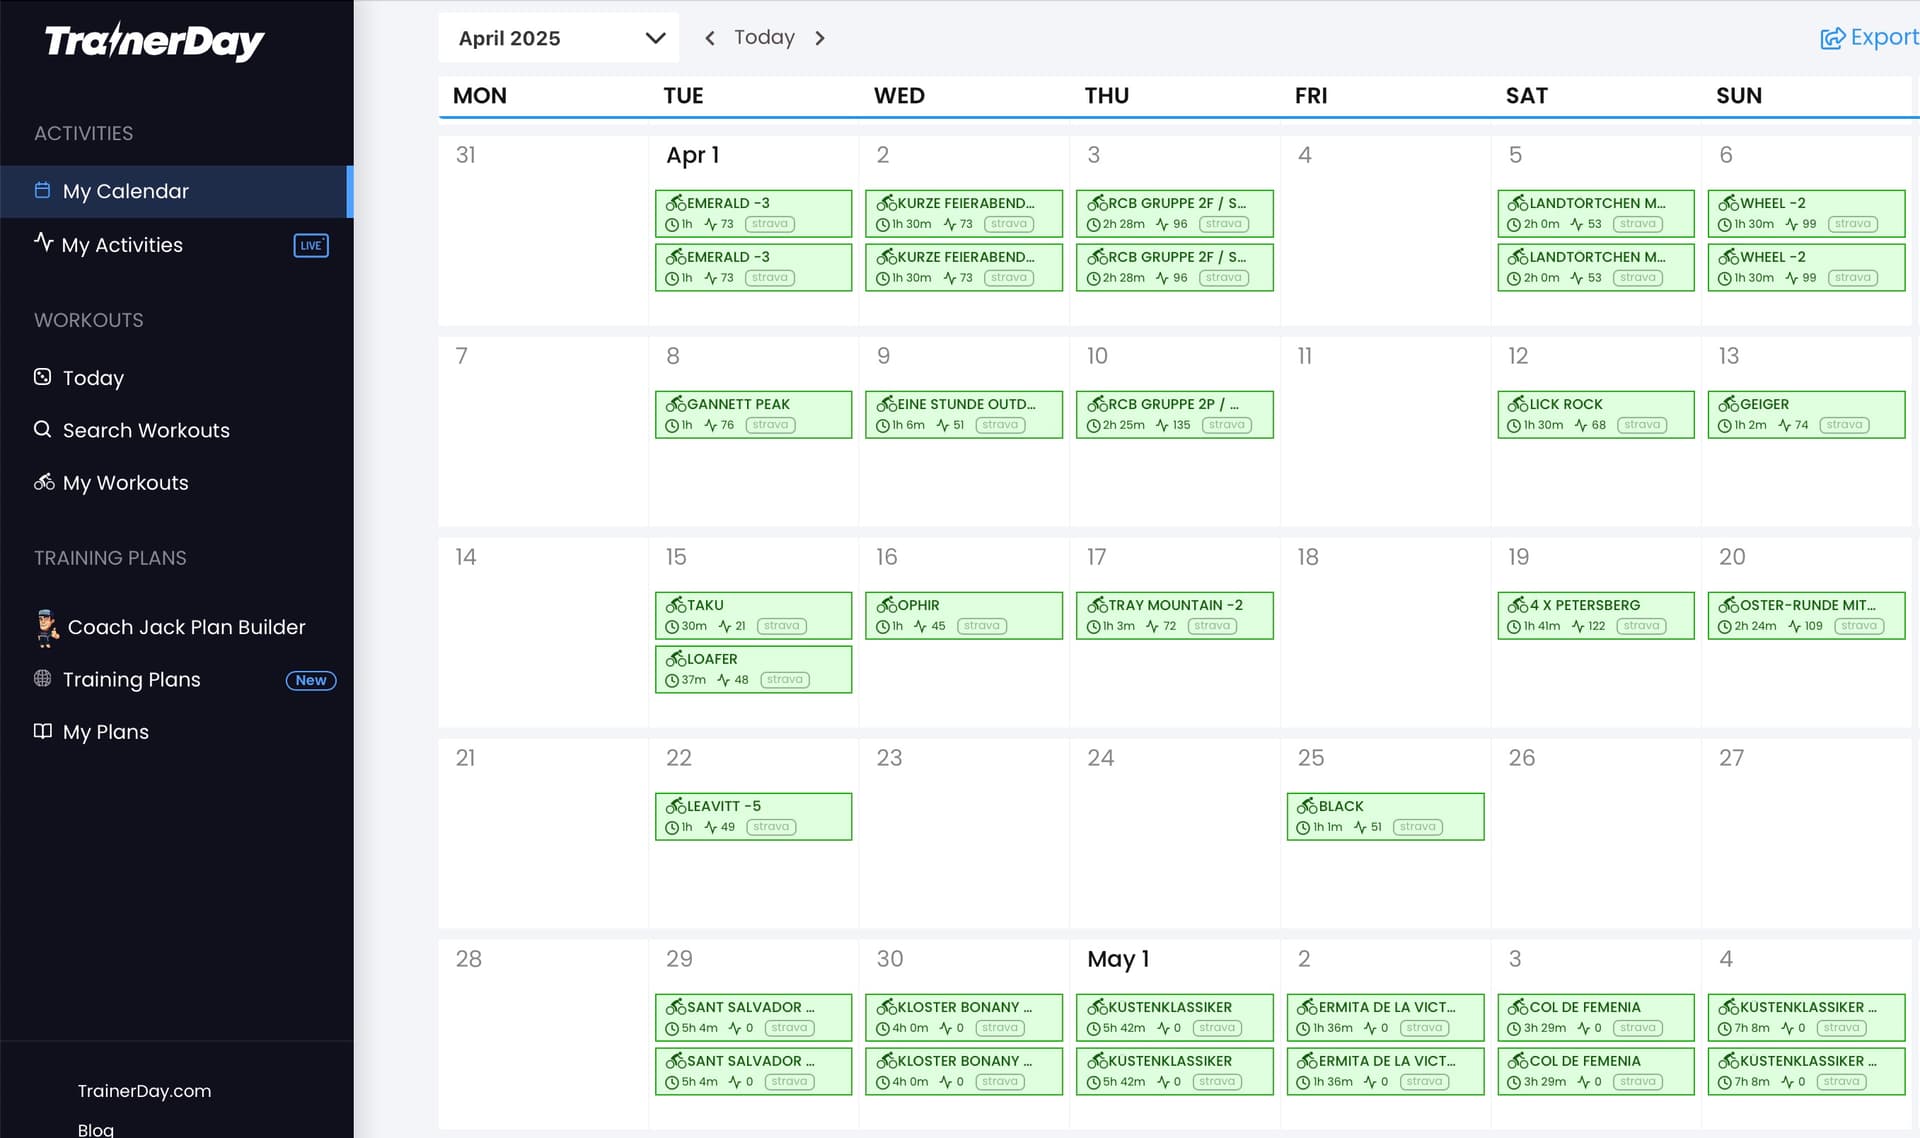The height and width of the screenshot is (1138, 1920).
Task: Go to next month with right chevron
Action: (820, 38)
